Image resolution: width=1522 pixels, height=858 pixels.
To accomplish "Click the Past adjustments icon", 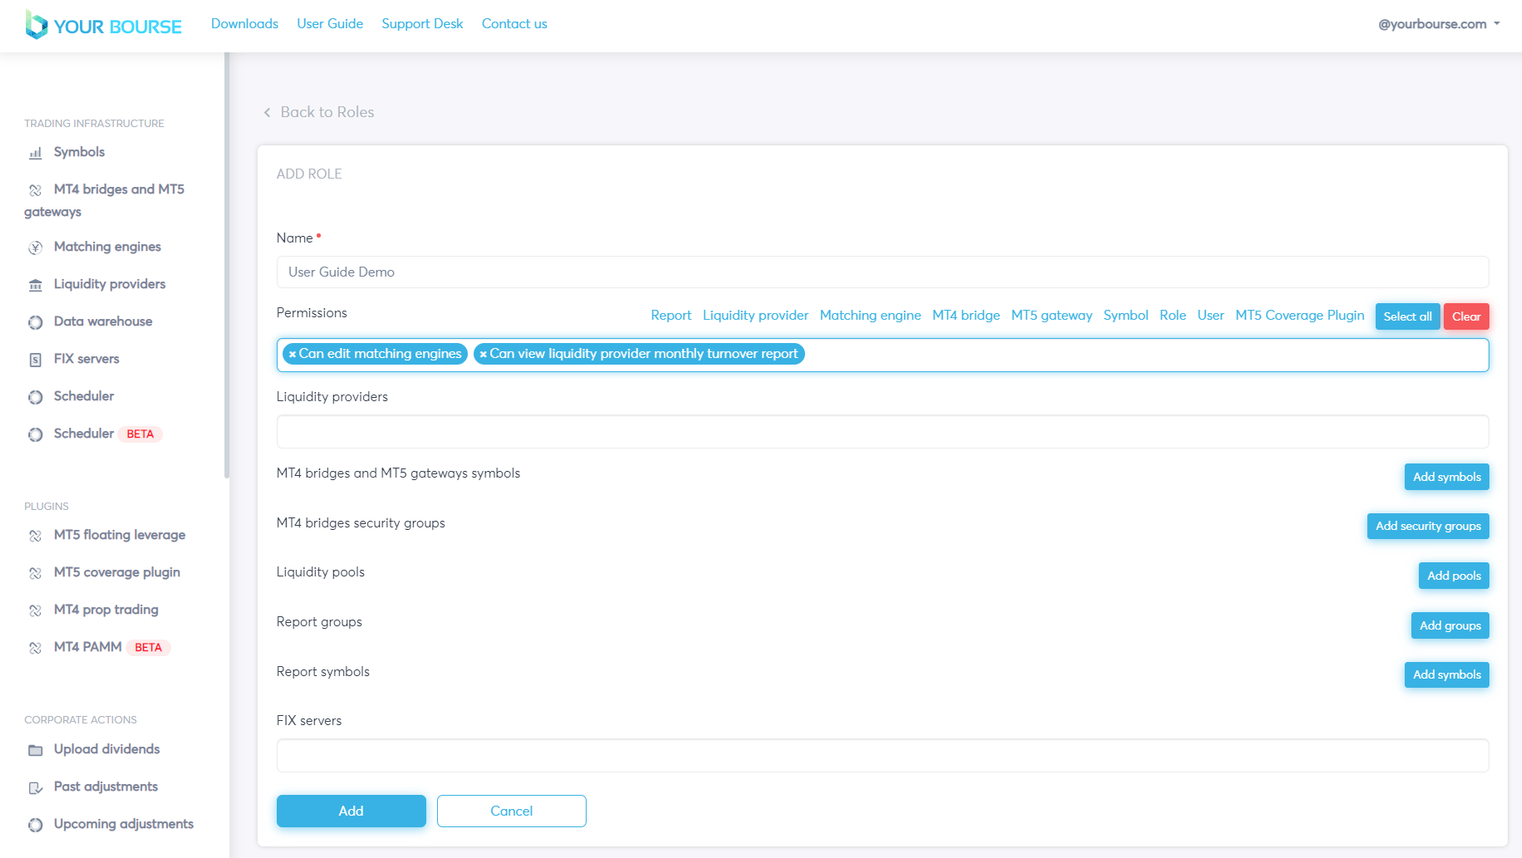I will tap(35, 787).
